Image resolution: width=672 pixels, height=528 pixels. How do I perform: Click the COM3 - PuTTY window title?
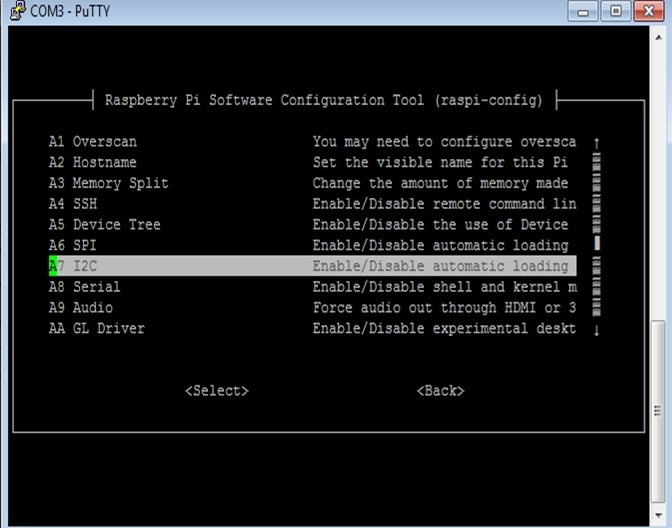coord(70,11)
